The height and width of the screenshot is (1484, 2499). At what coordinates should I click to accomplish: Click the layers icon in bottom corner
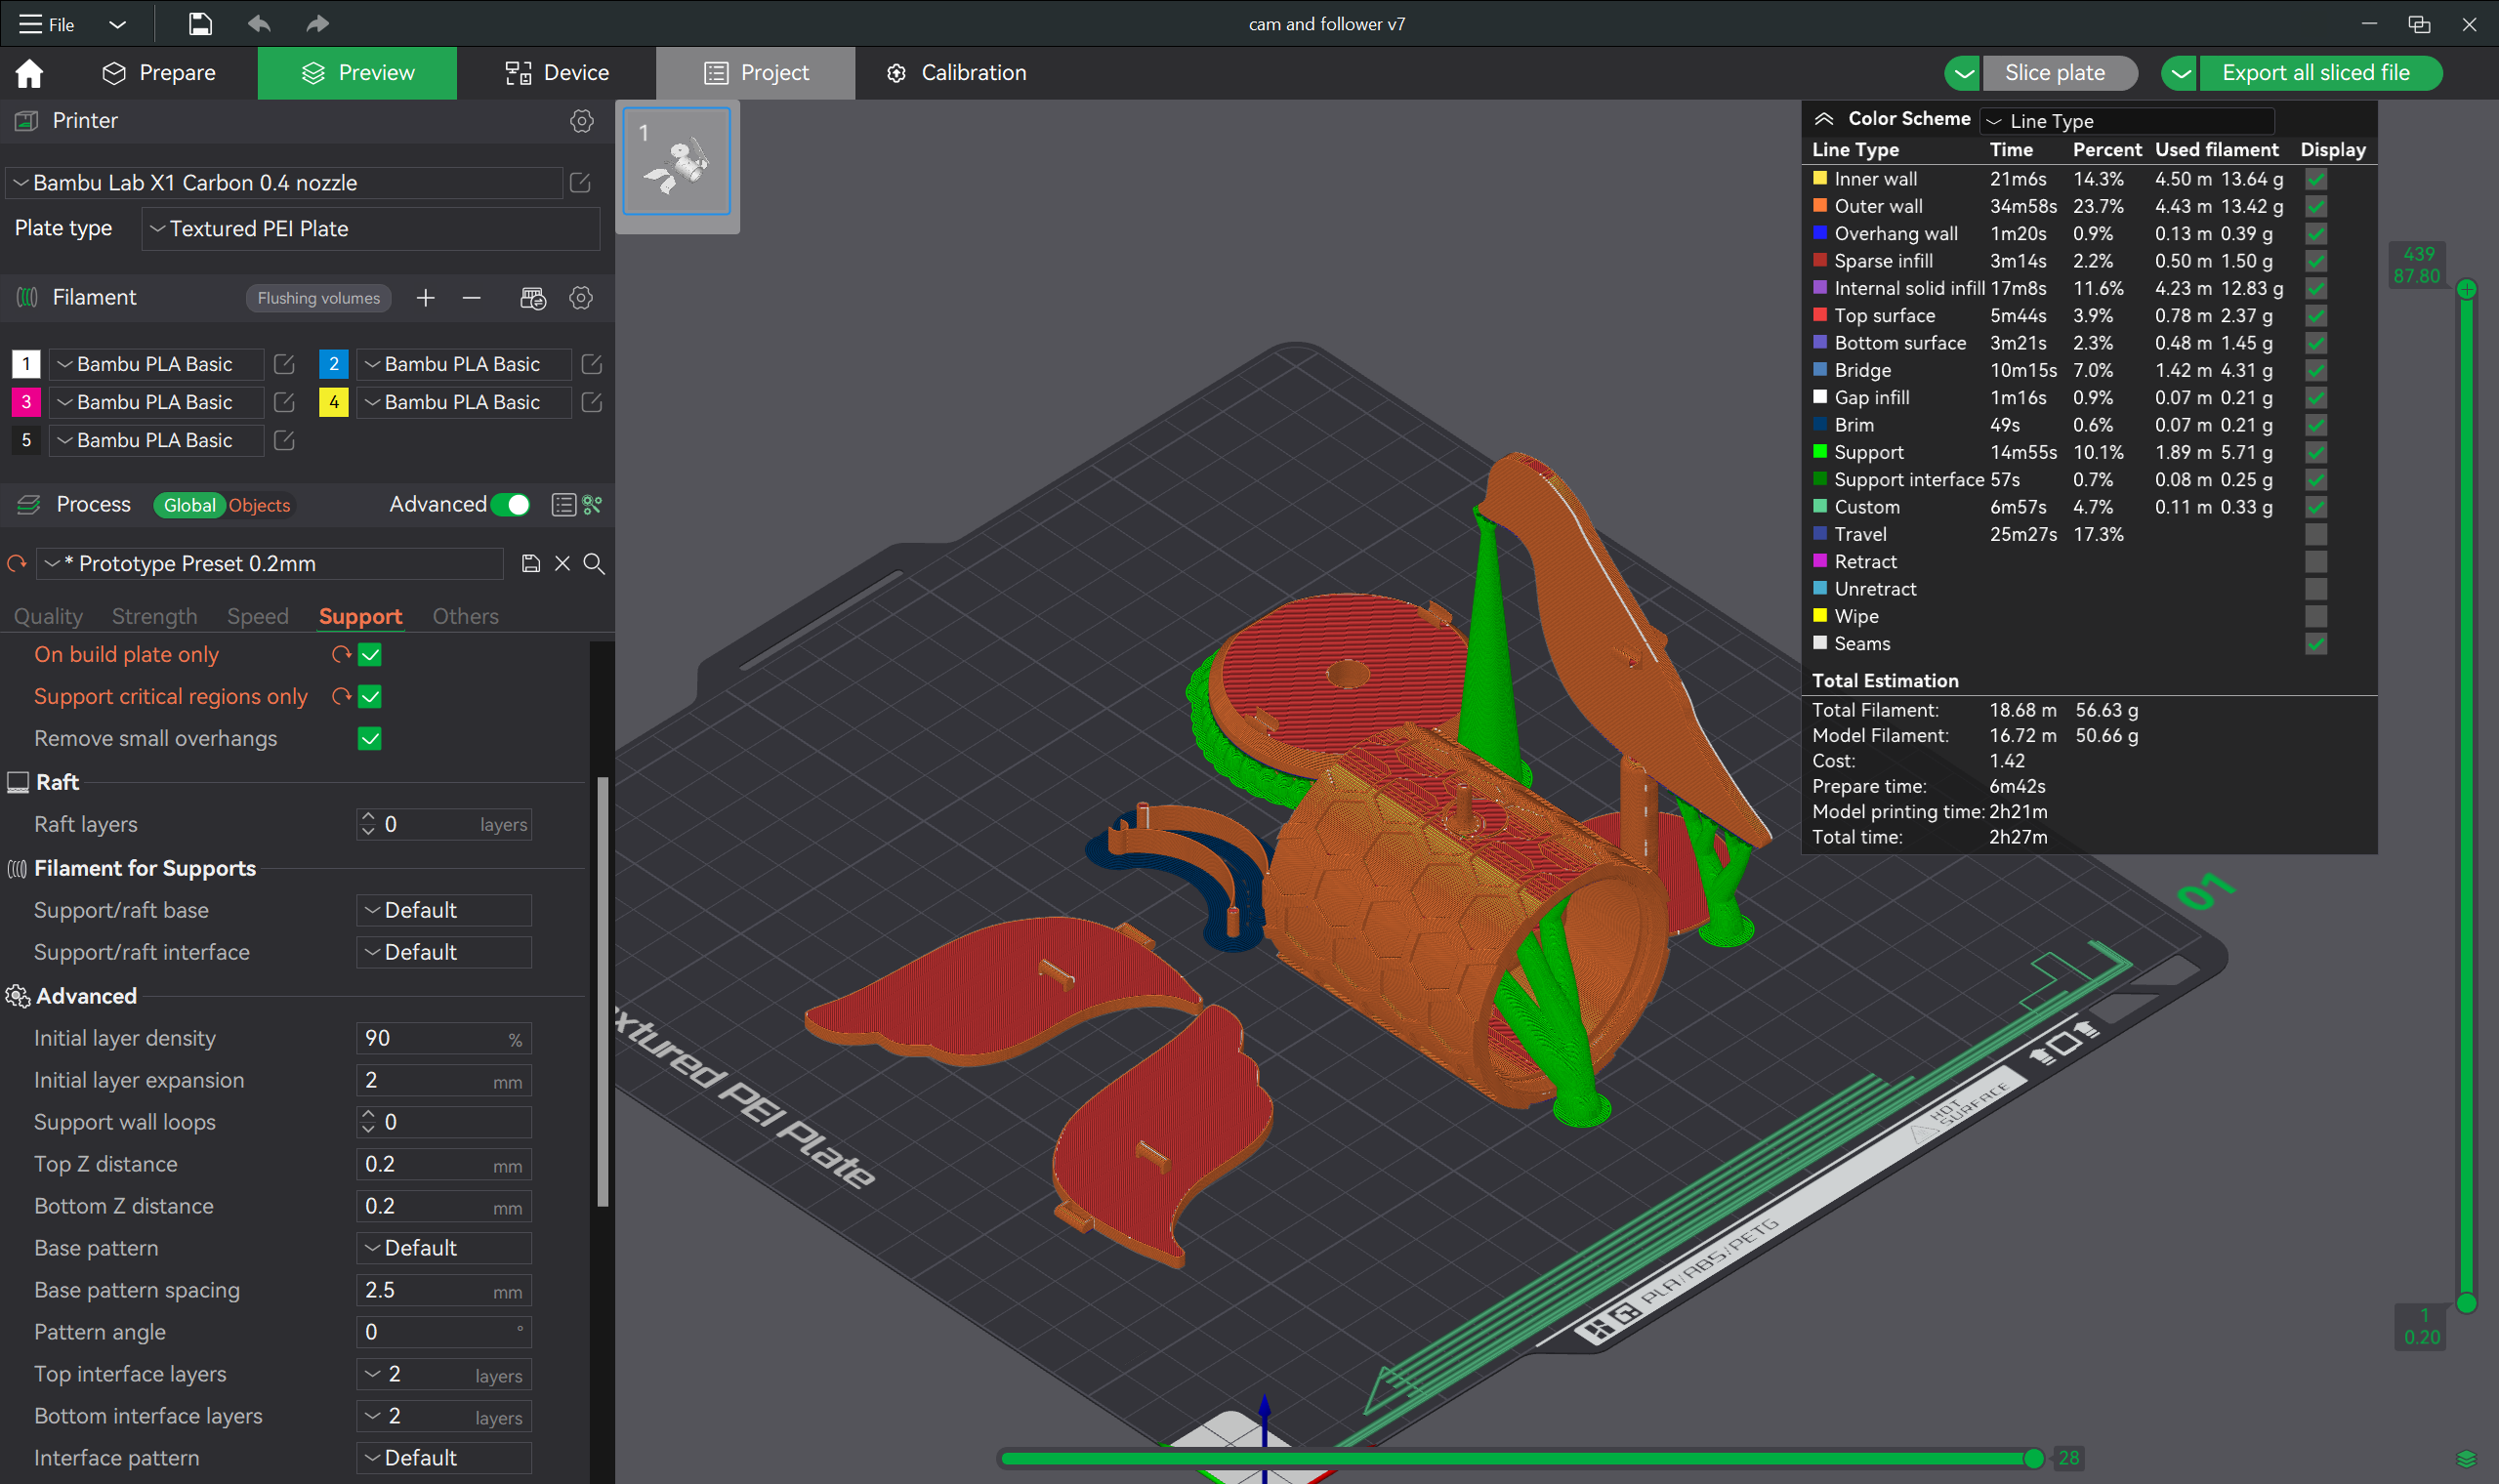tap(2466, 1458)
